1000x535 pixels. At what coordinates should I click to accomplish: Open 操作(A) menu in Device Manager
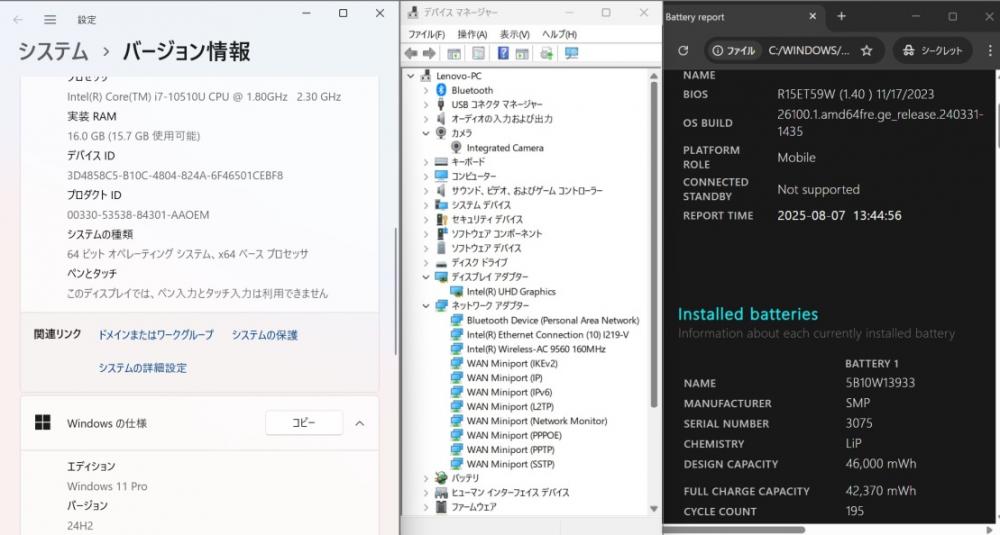pos(473,34)
